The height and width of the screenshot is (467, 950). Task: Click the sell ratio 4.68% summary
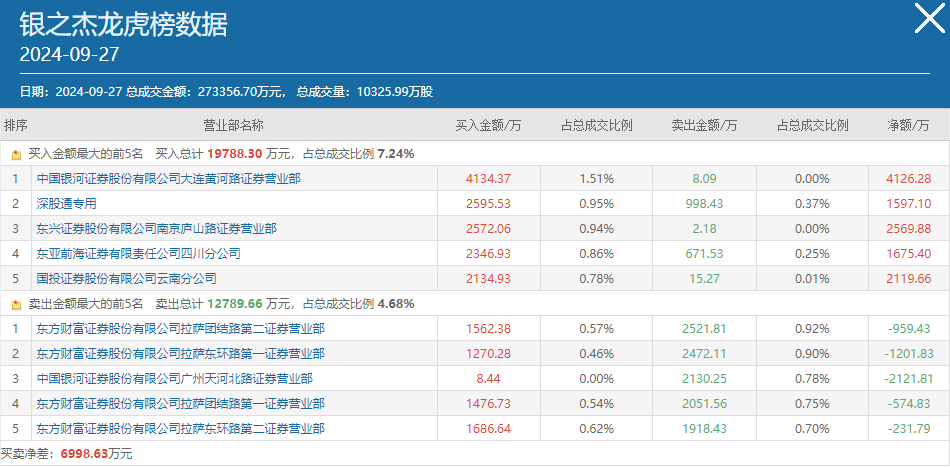click(396, 304)
